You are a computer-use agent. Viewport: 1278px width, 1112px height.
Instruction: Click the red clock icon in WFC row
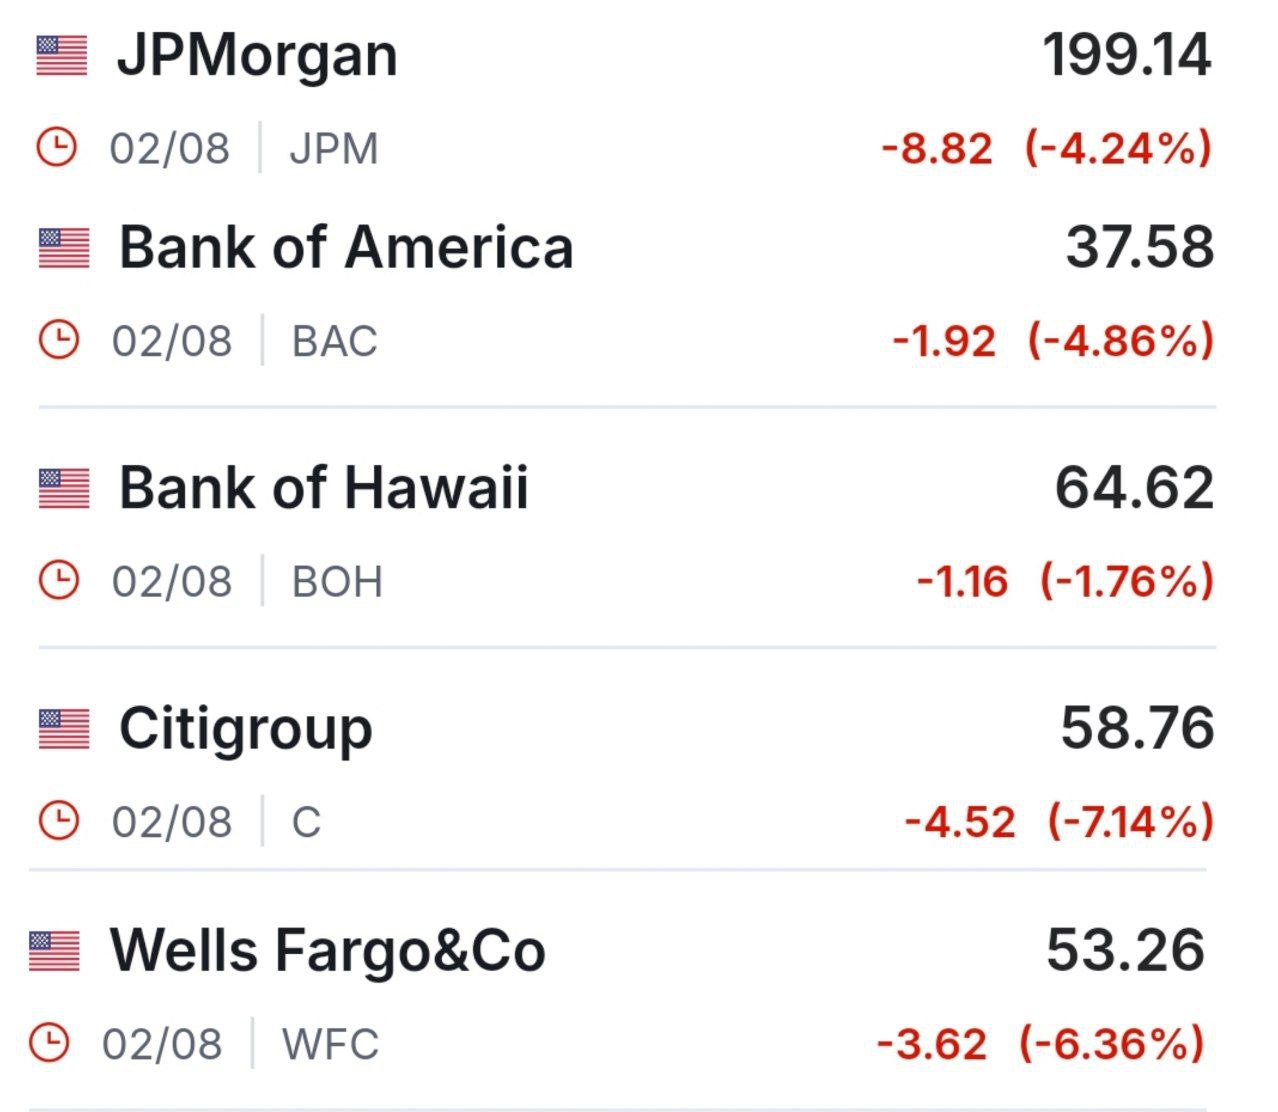(x=49, y=1043)
